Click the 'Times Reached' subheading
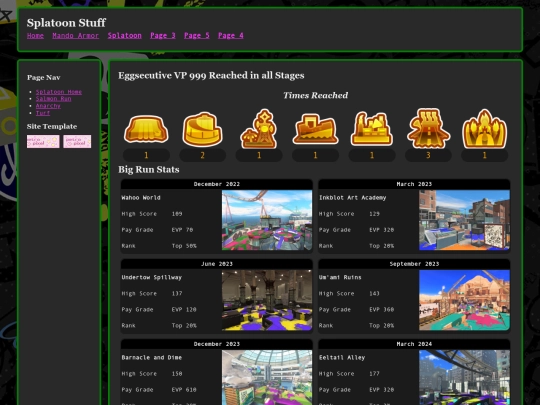 pyautogui.click(x=315, y=95)
